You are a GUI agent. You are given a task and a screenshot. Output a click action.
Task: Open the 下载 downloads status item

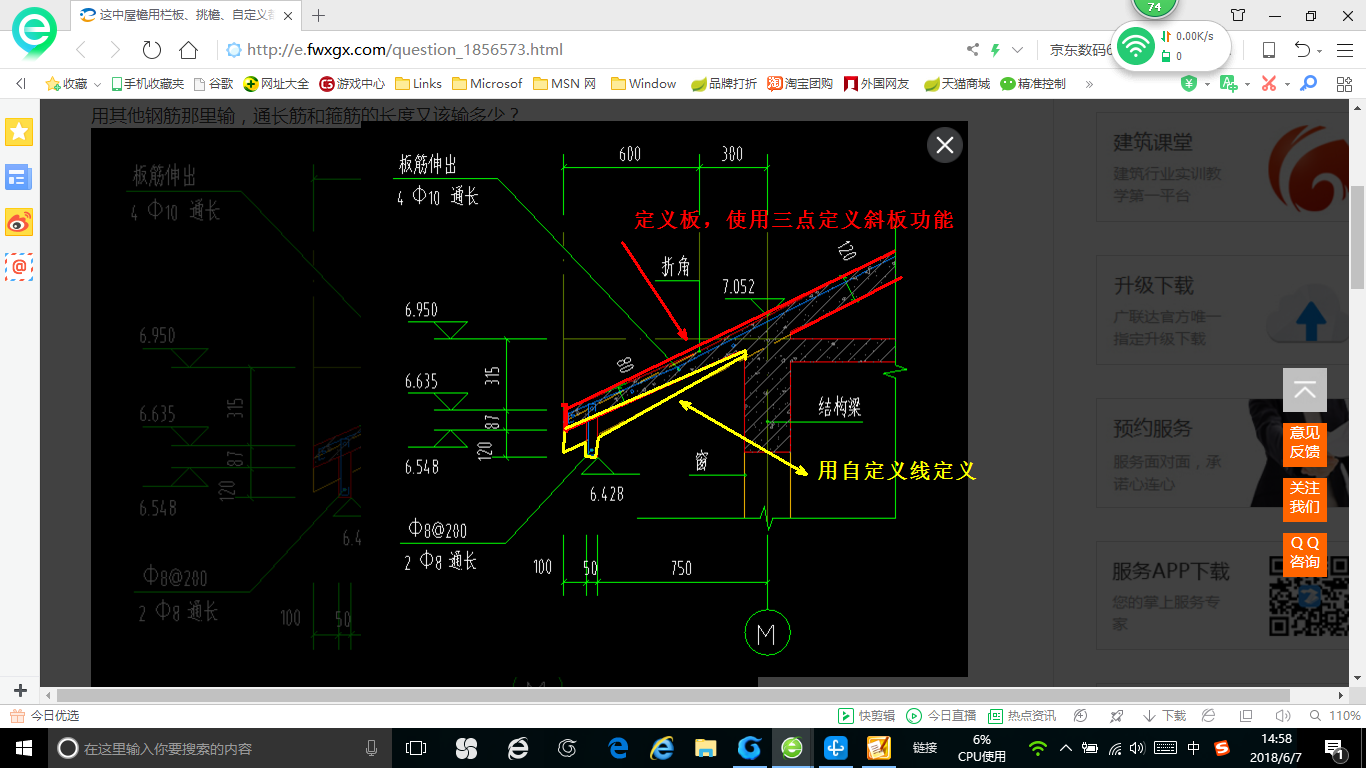tap(1164, 716)
